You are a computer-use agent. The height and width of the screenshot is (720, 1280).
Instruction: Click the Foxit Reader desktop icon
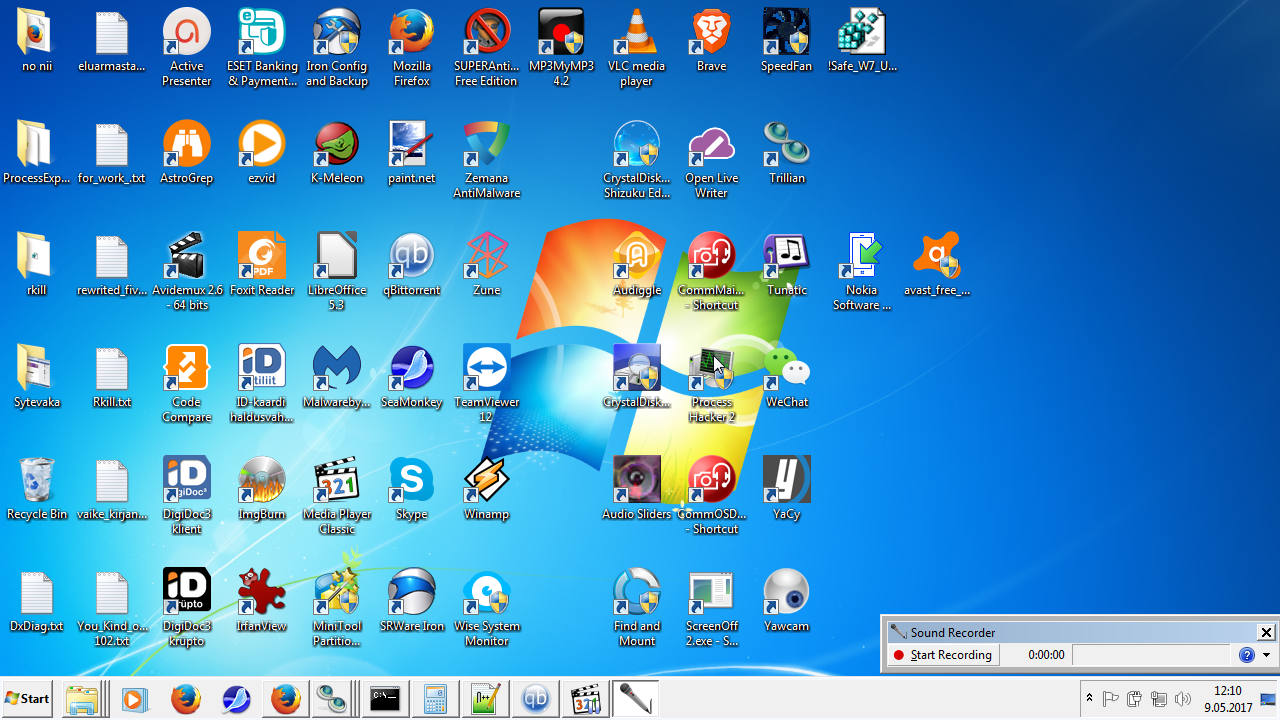tap(262, 265)
